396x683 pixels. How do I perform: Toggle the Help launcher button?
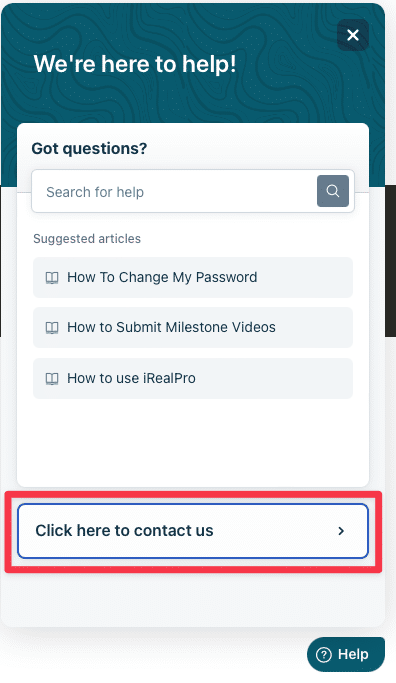click(346, 655)
